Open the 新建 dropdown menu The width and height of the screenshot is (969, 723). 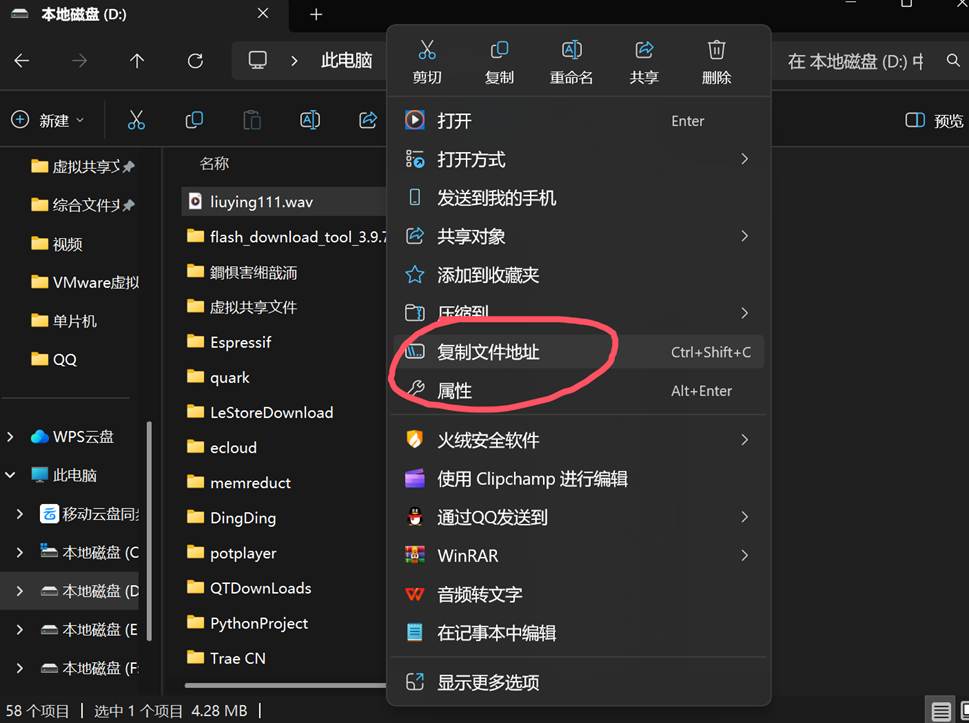tap(48, 120)
